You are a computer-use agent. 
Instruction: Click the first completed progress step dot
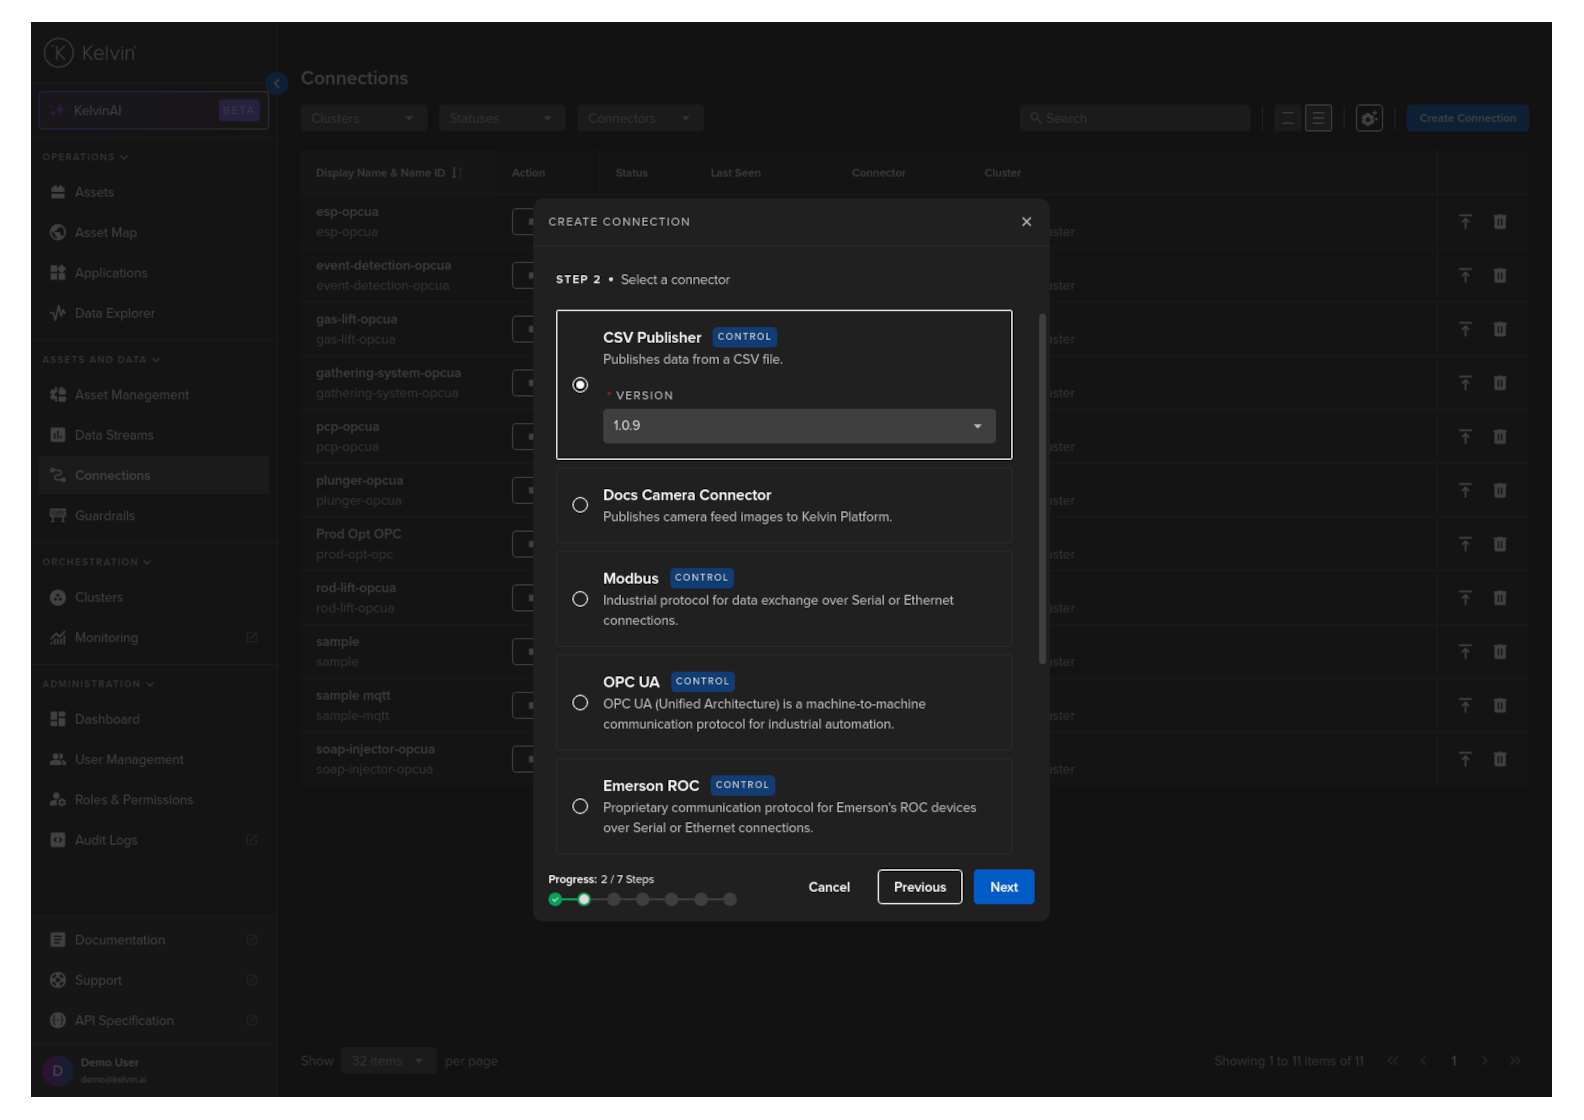555,900
